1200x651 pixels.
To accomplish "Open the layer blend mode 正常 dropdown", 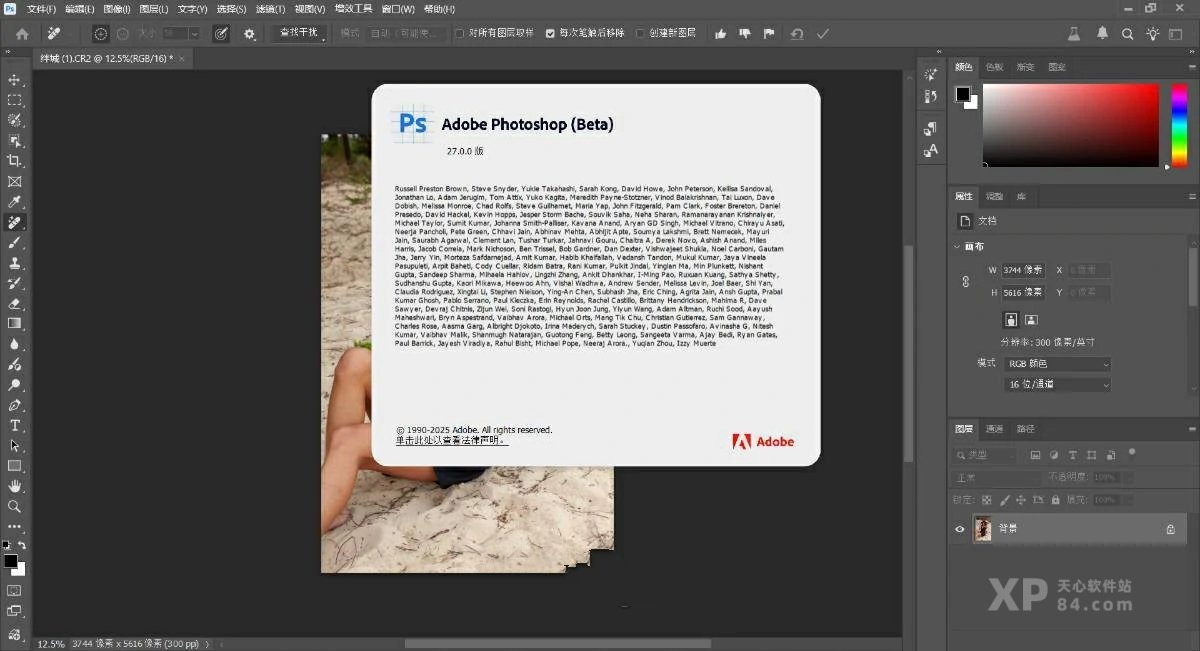I will (x=994, y=478).
